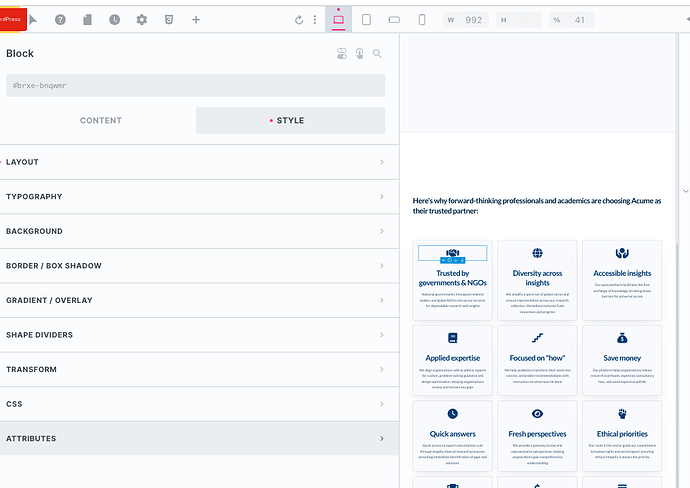This screenshot has height=488, width=690.
Task: Open the three-dot breakpoint options menu
Action: pyautogui.click(x=315, y=20)
